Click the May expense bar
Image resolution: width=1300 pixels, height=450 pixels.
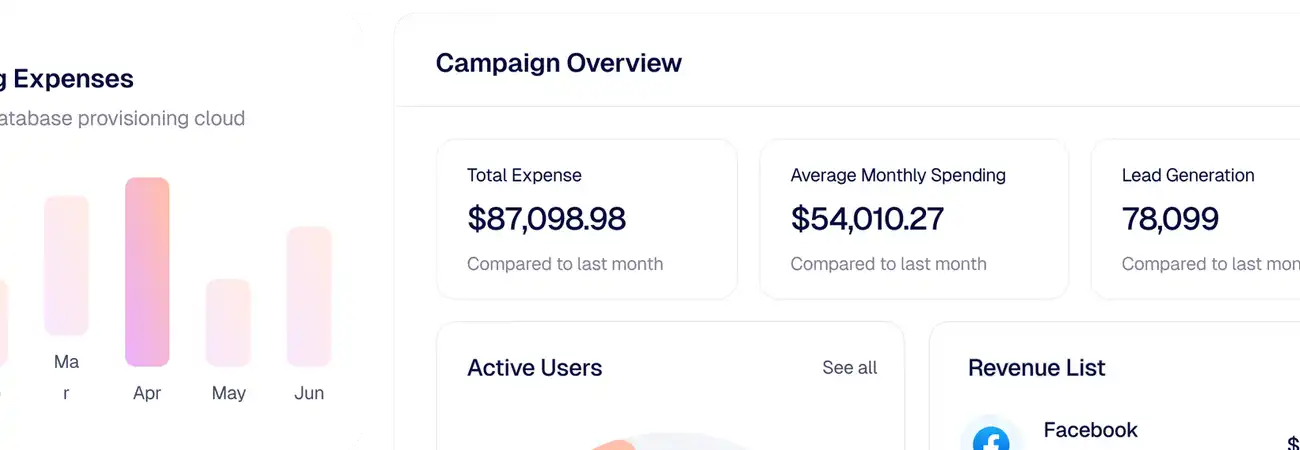[x=228, y=322]
